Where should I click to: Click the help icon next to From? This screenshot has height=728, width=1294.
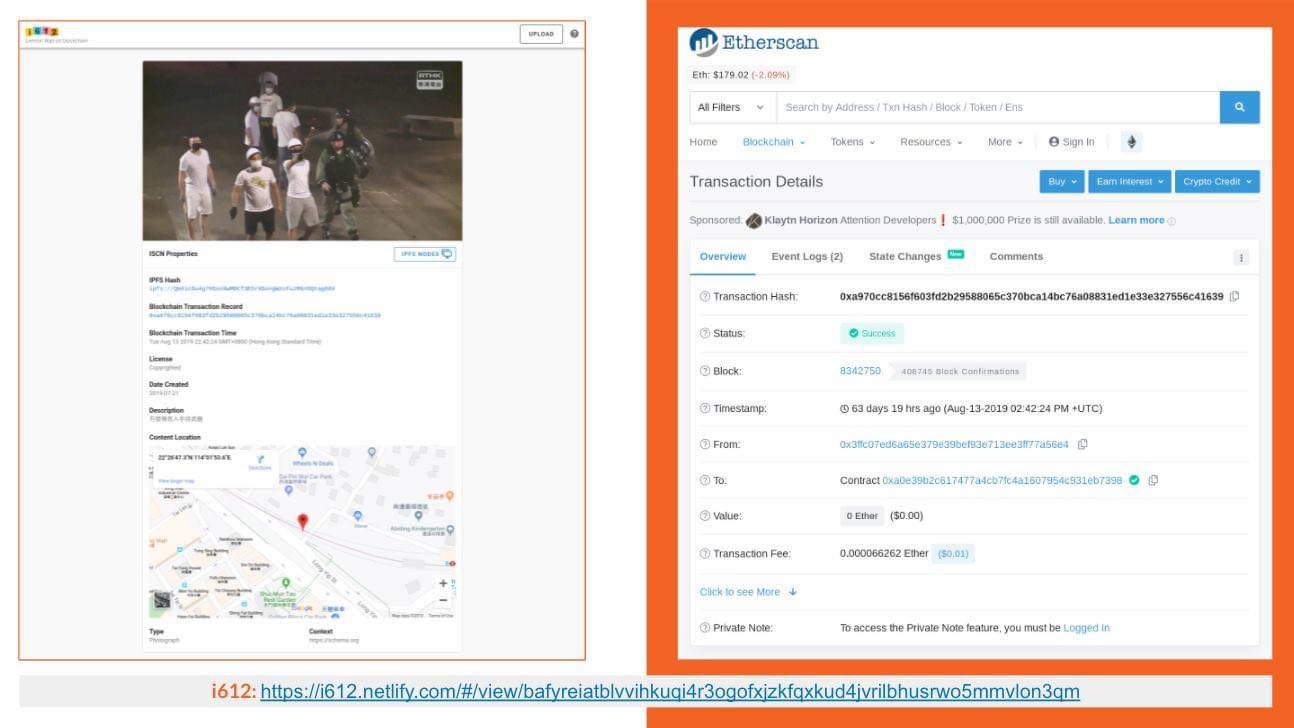[x=705, y=444]
